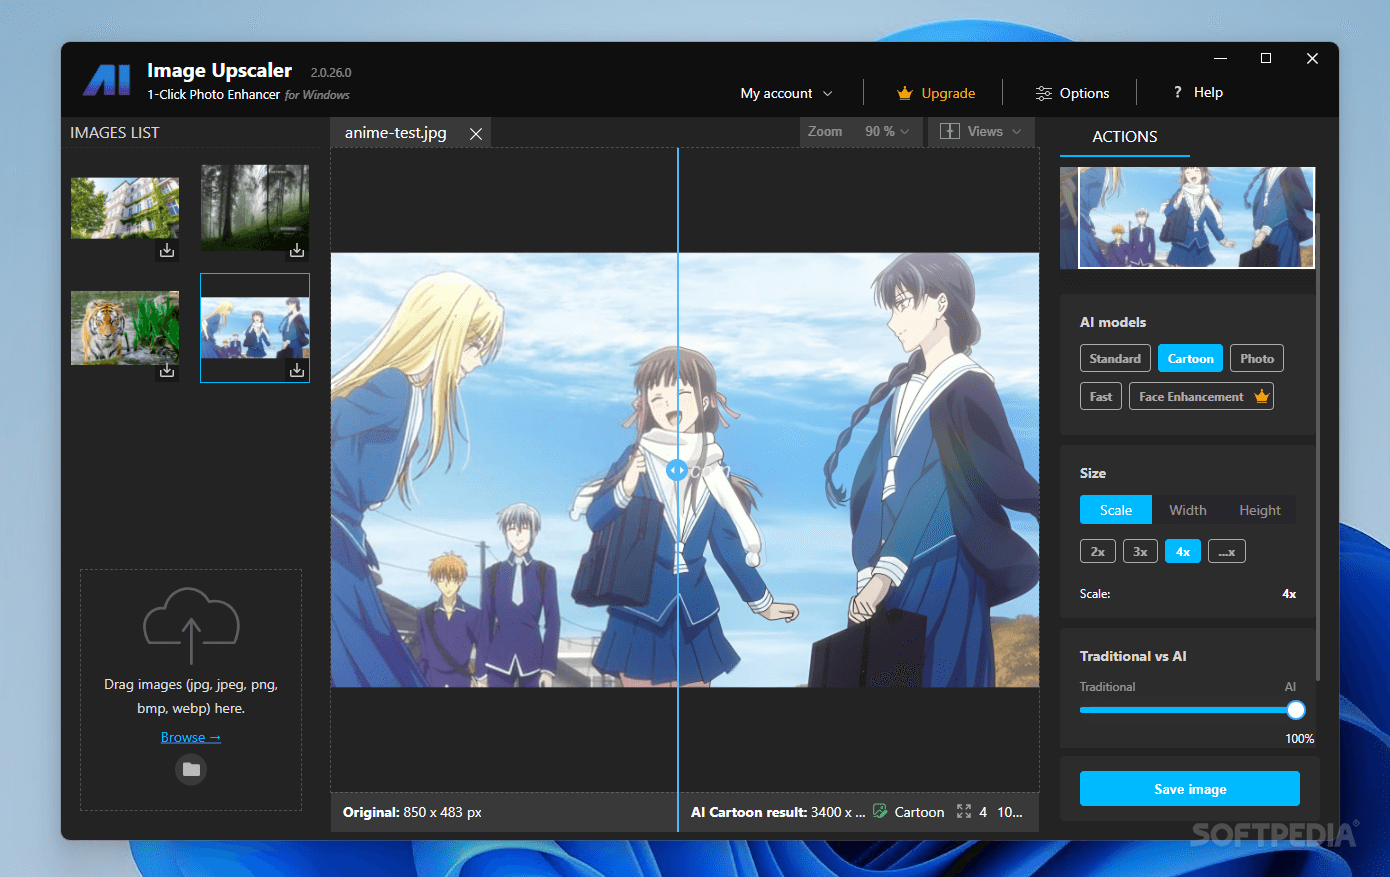
Task: Click the AI Image Upscaler logo
Action: pyautogui.click(x=107, y=80)
